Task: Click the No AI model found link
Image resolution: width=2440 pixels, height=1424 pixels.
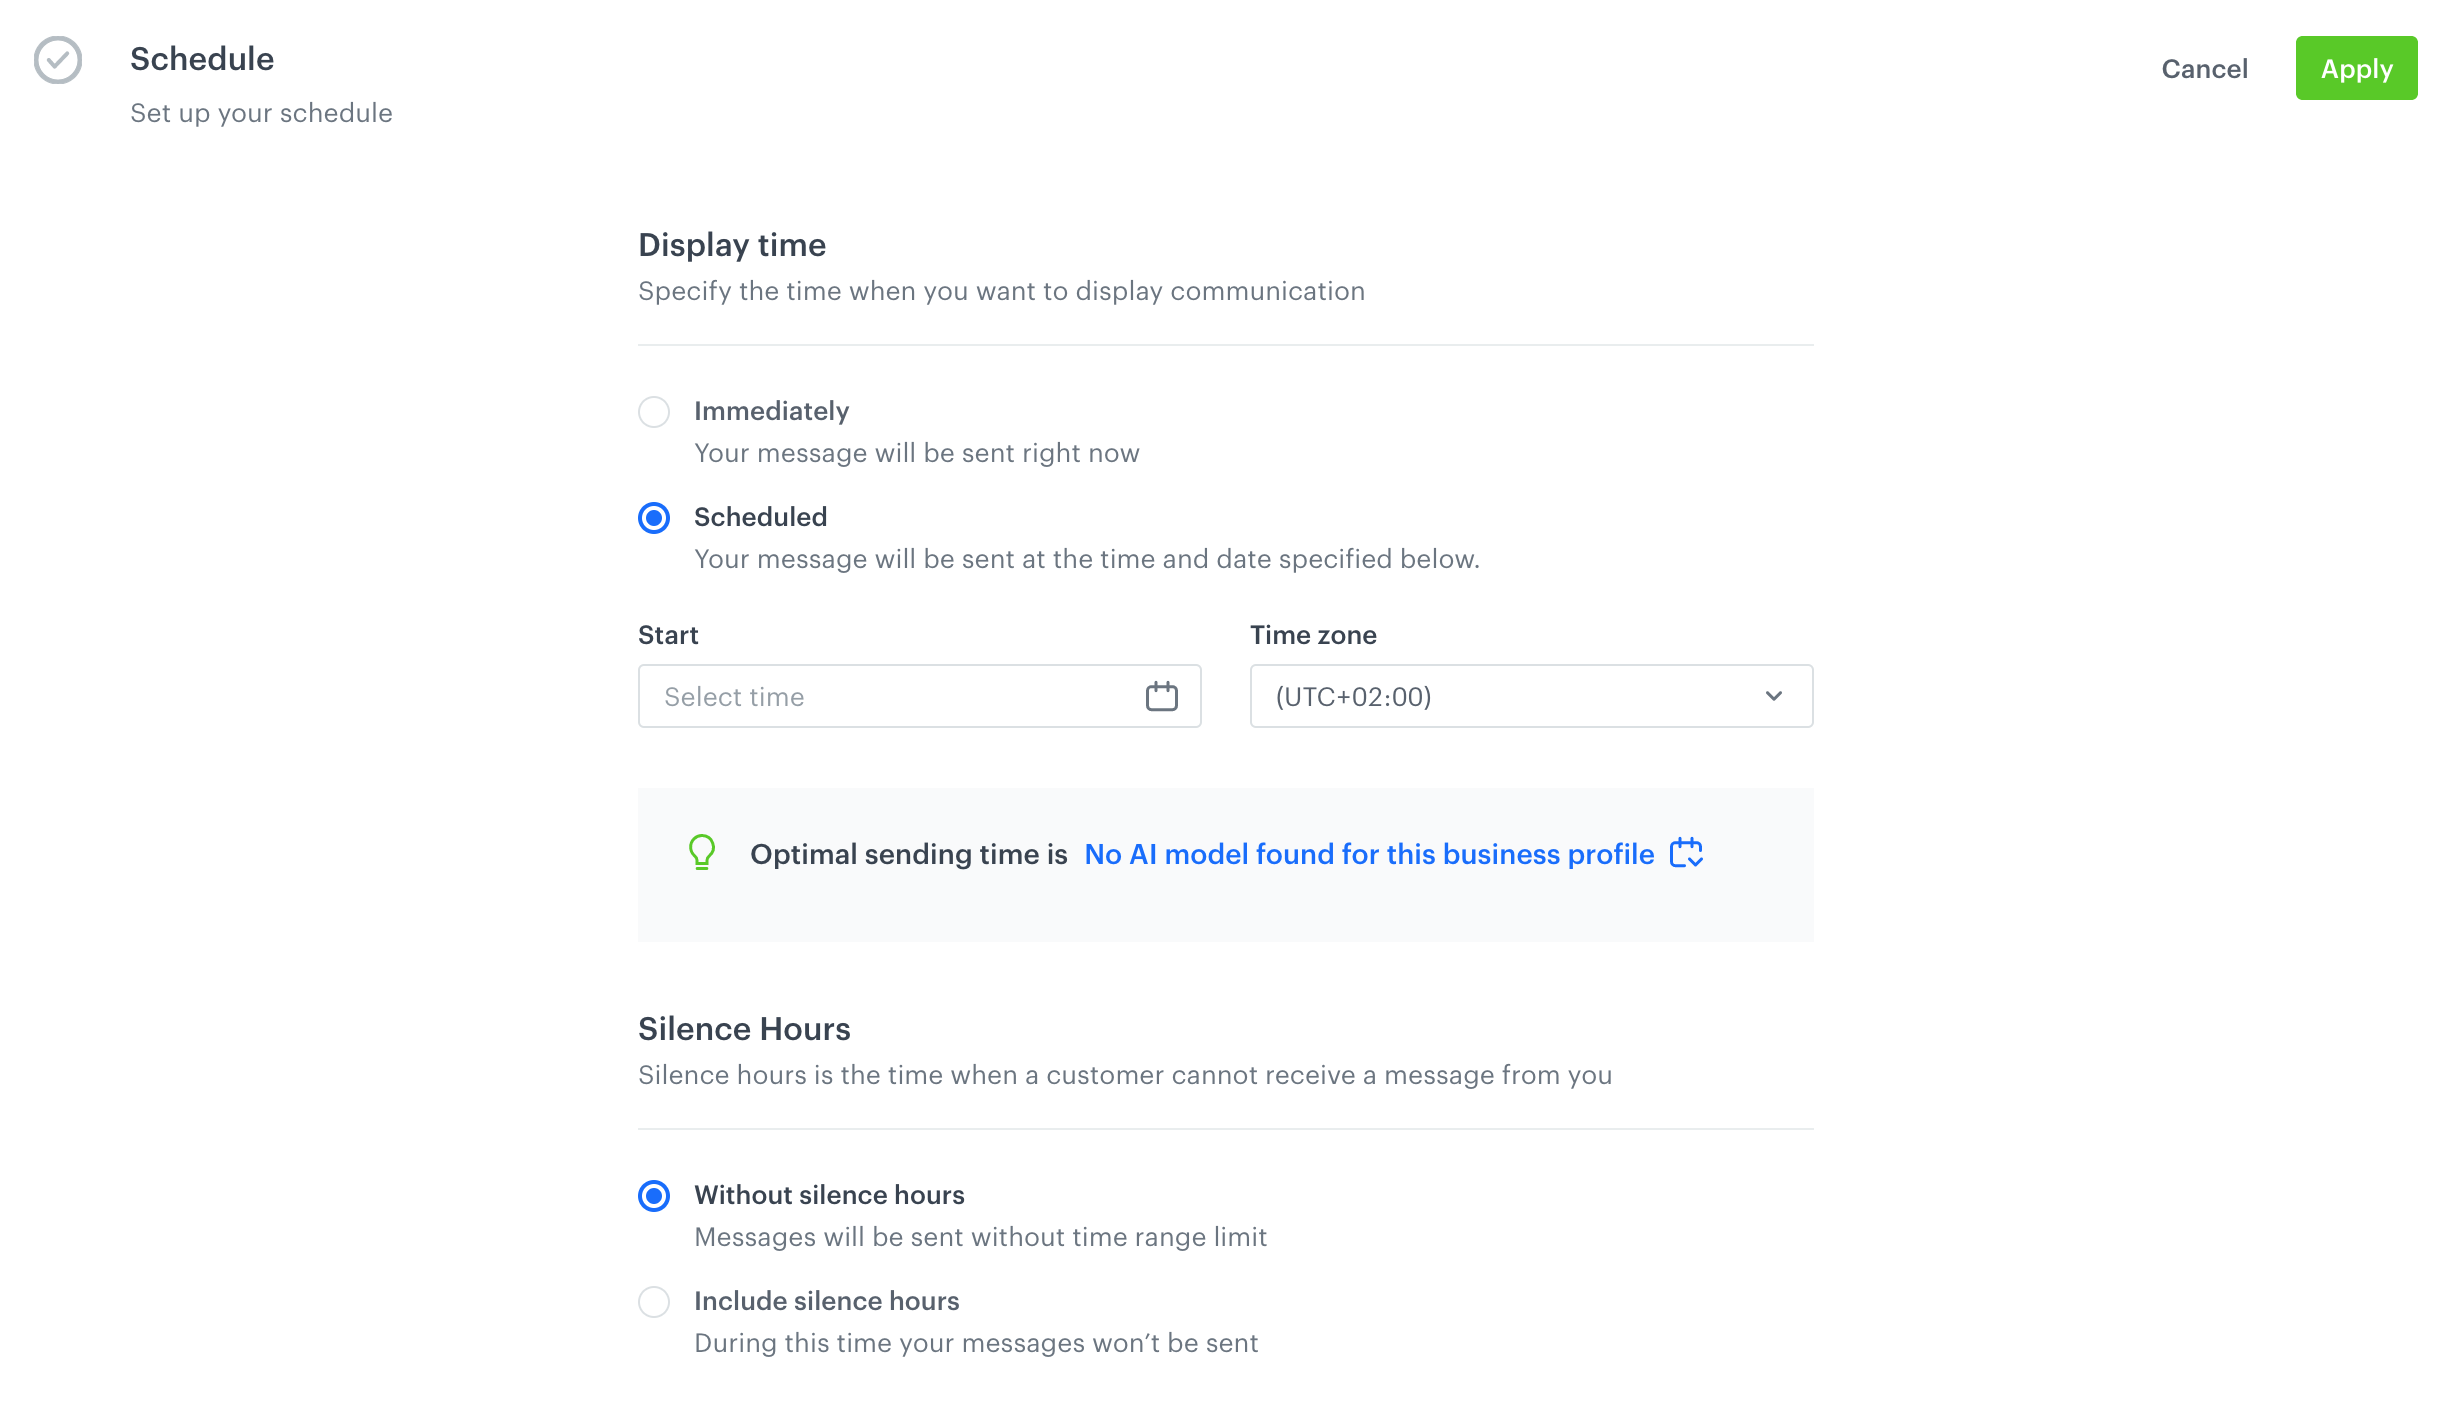Action: (x=1369, y=854)
